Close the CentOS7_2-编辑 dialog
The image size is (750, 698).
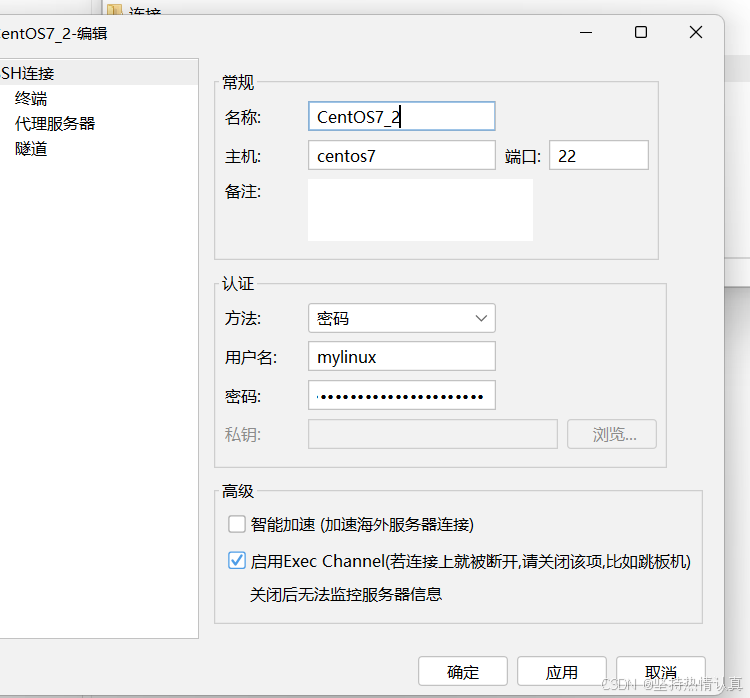(x=696, y=33)
